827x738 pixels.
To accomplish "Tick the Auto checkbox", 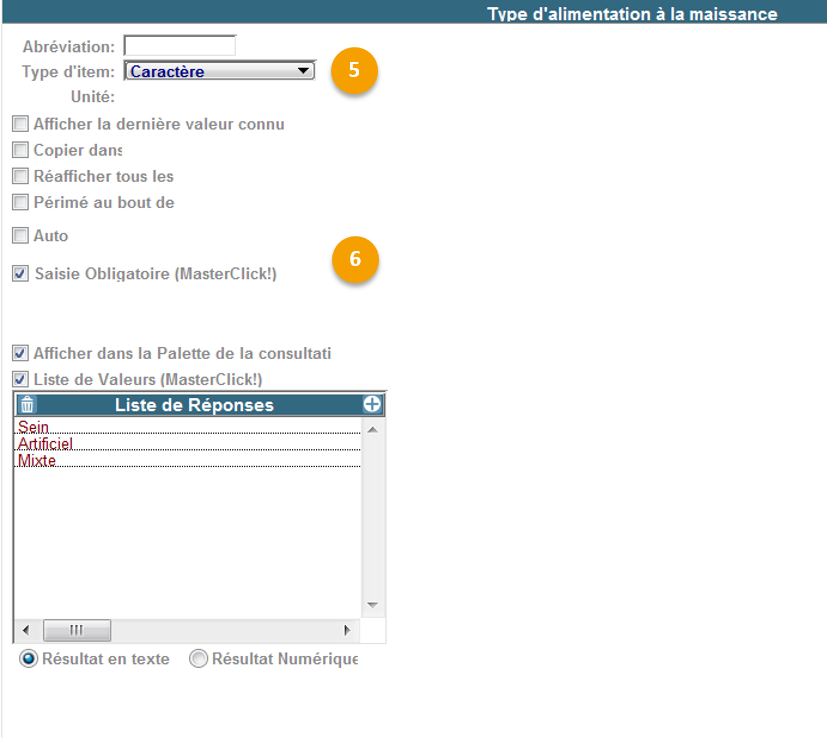I will [20, 237].
